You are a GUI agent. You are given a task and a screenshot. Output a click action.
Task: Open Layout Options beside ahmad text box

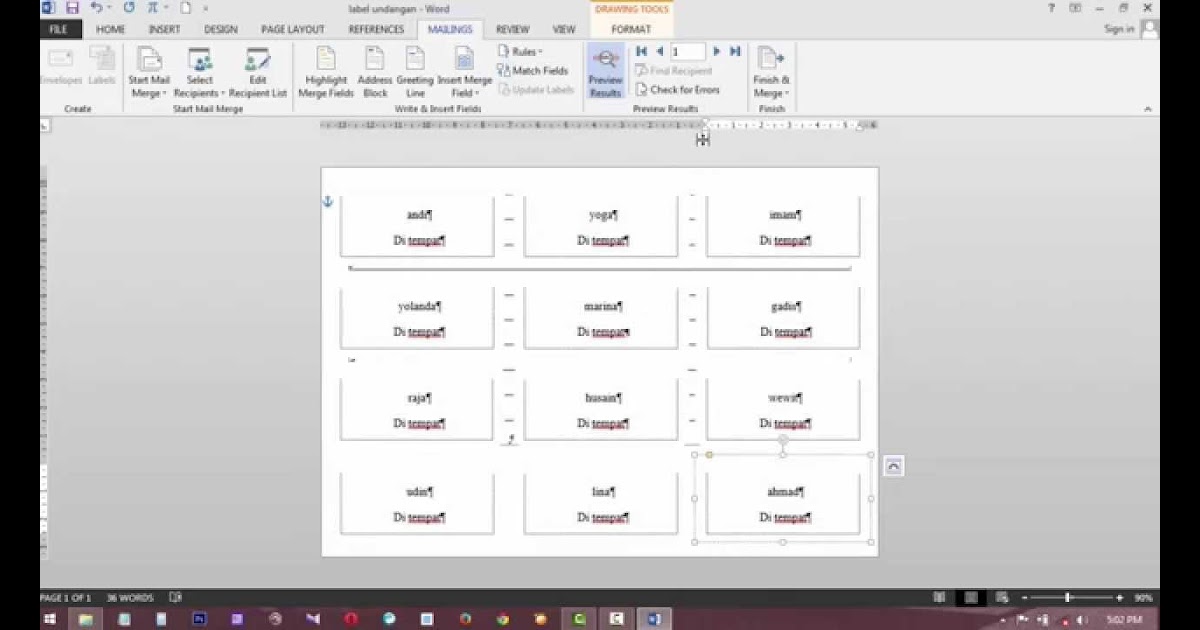(x=894, y=466)
